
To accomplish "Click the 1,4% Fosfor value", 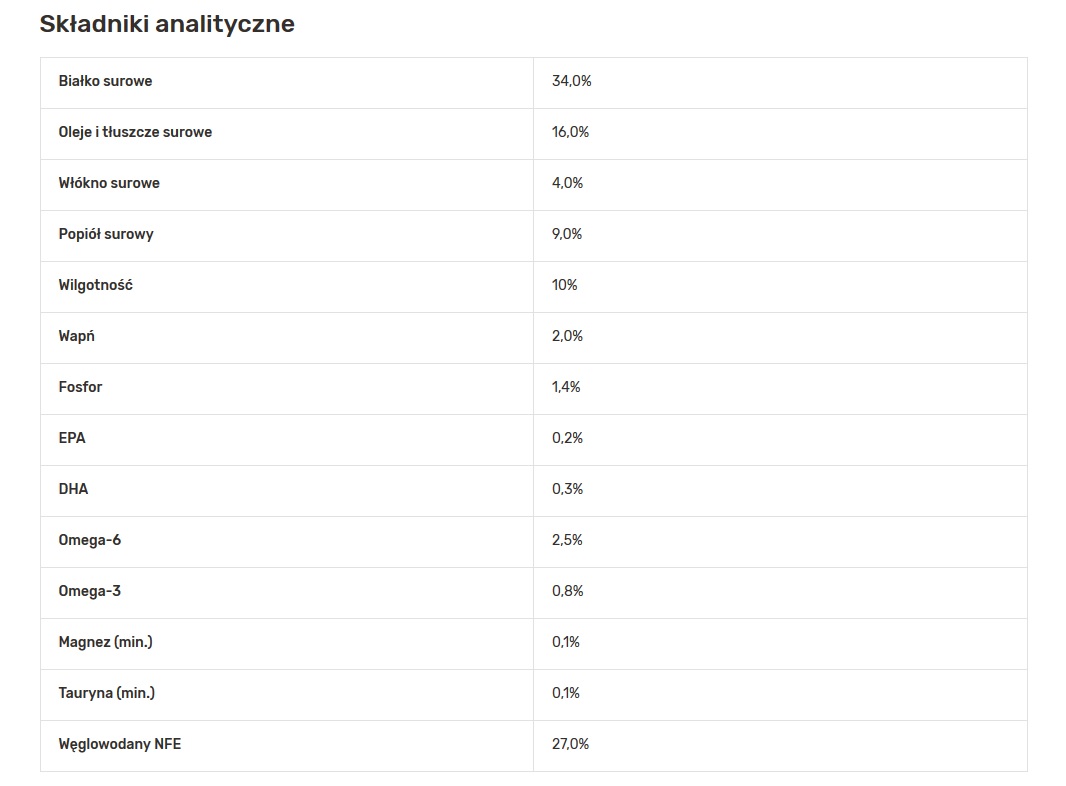I will pyautogui.click(x=566, y=387).
